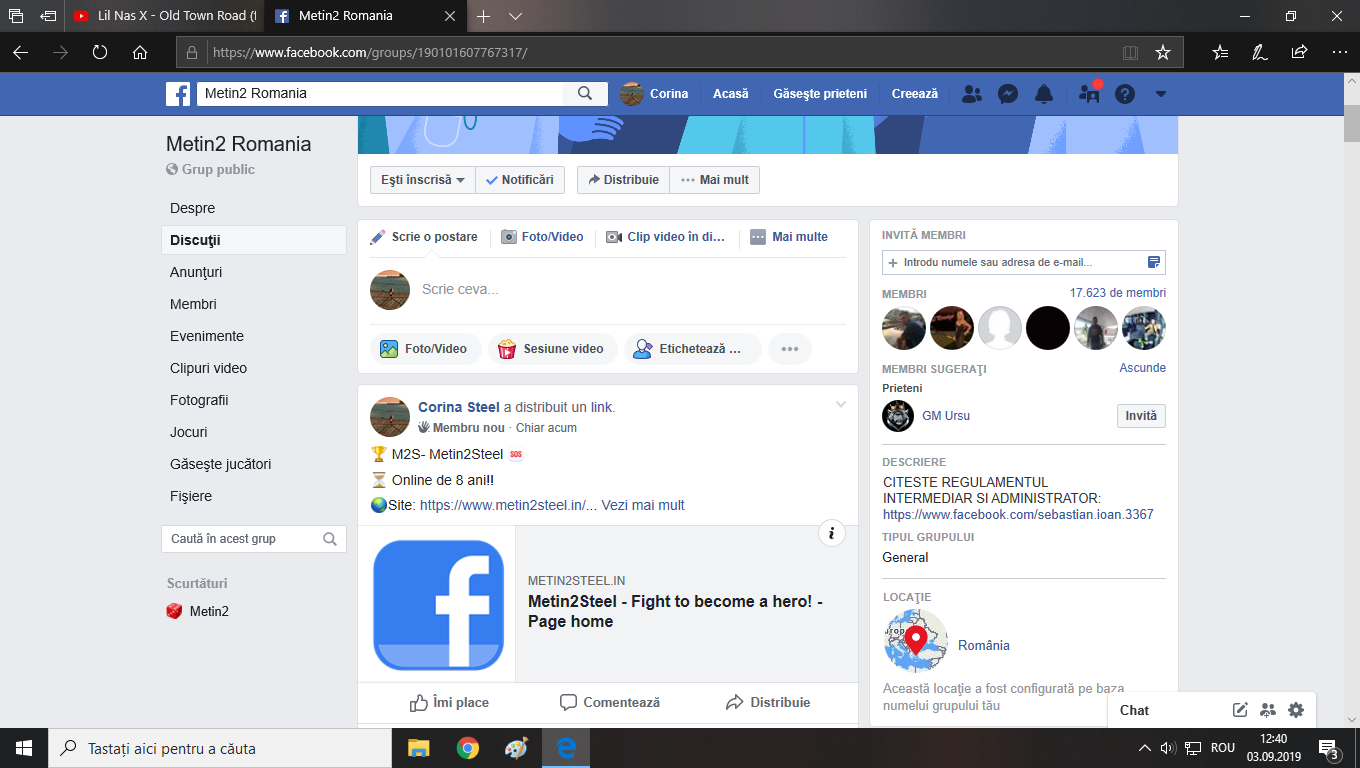Open File Explorer from taskbar
Viewport: 1360px width, 768px height.
tap(418, 748)
